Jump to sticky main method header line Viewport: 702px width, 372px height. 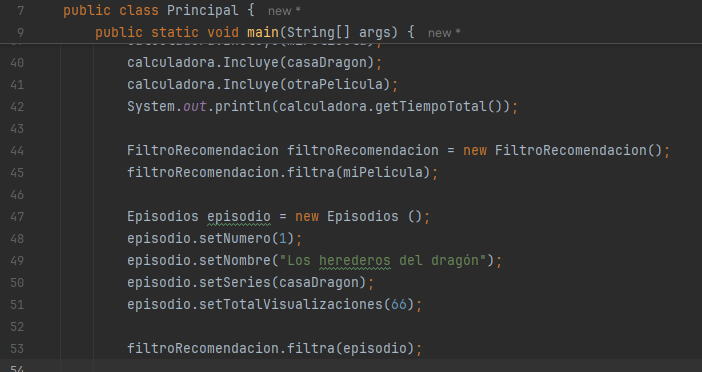coord(254,32)
